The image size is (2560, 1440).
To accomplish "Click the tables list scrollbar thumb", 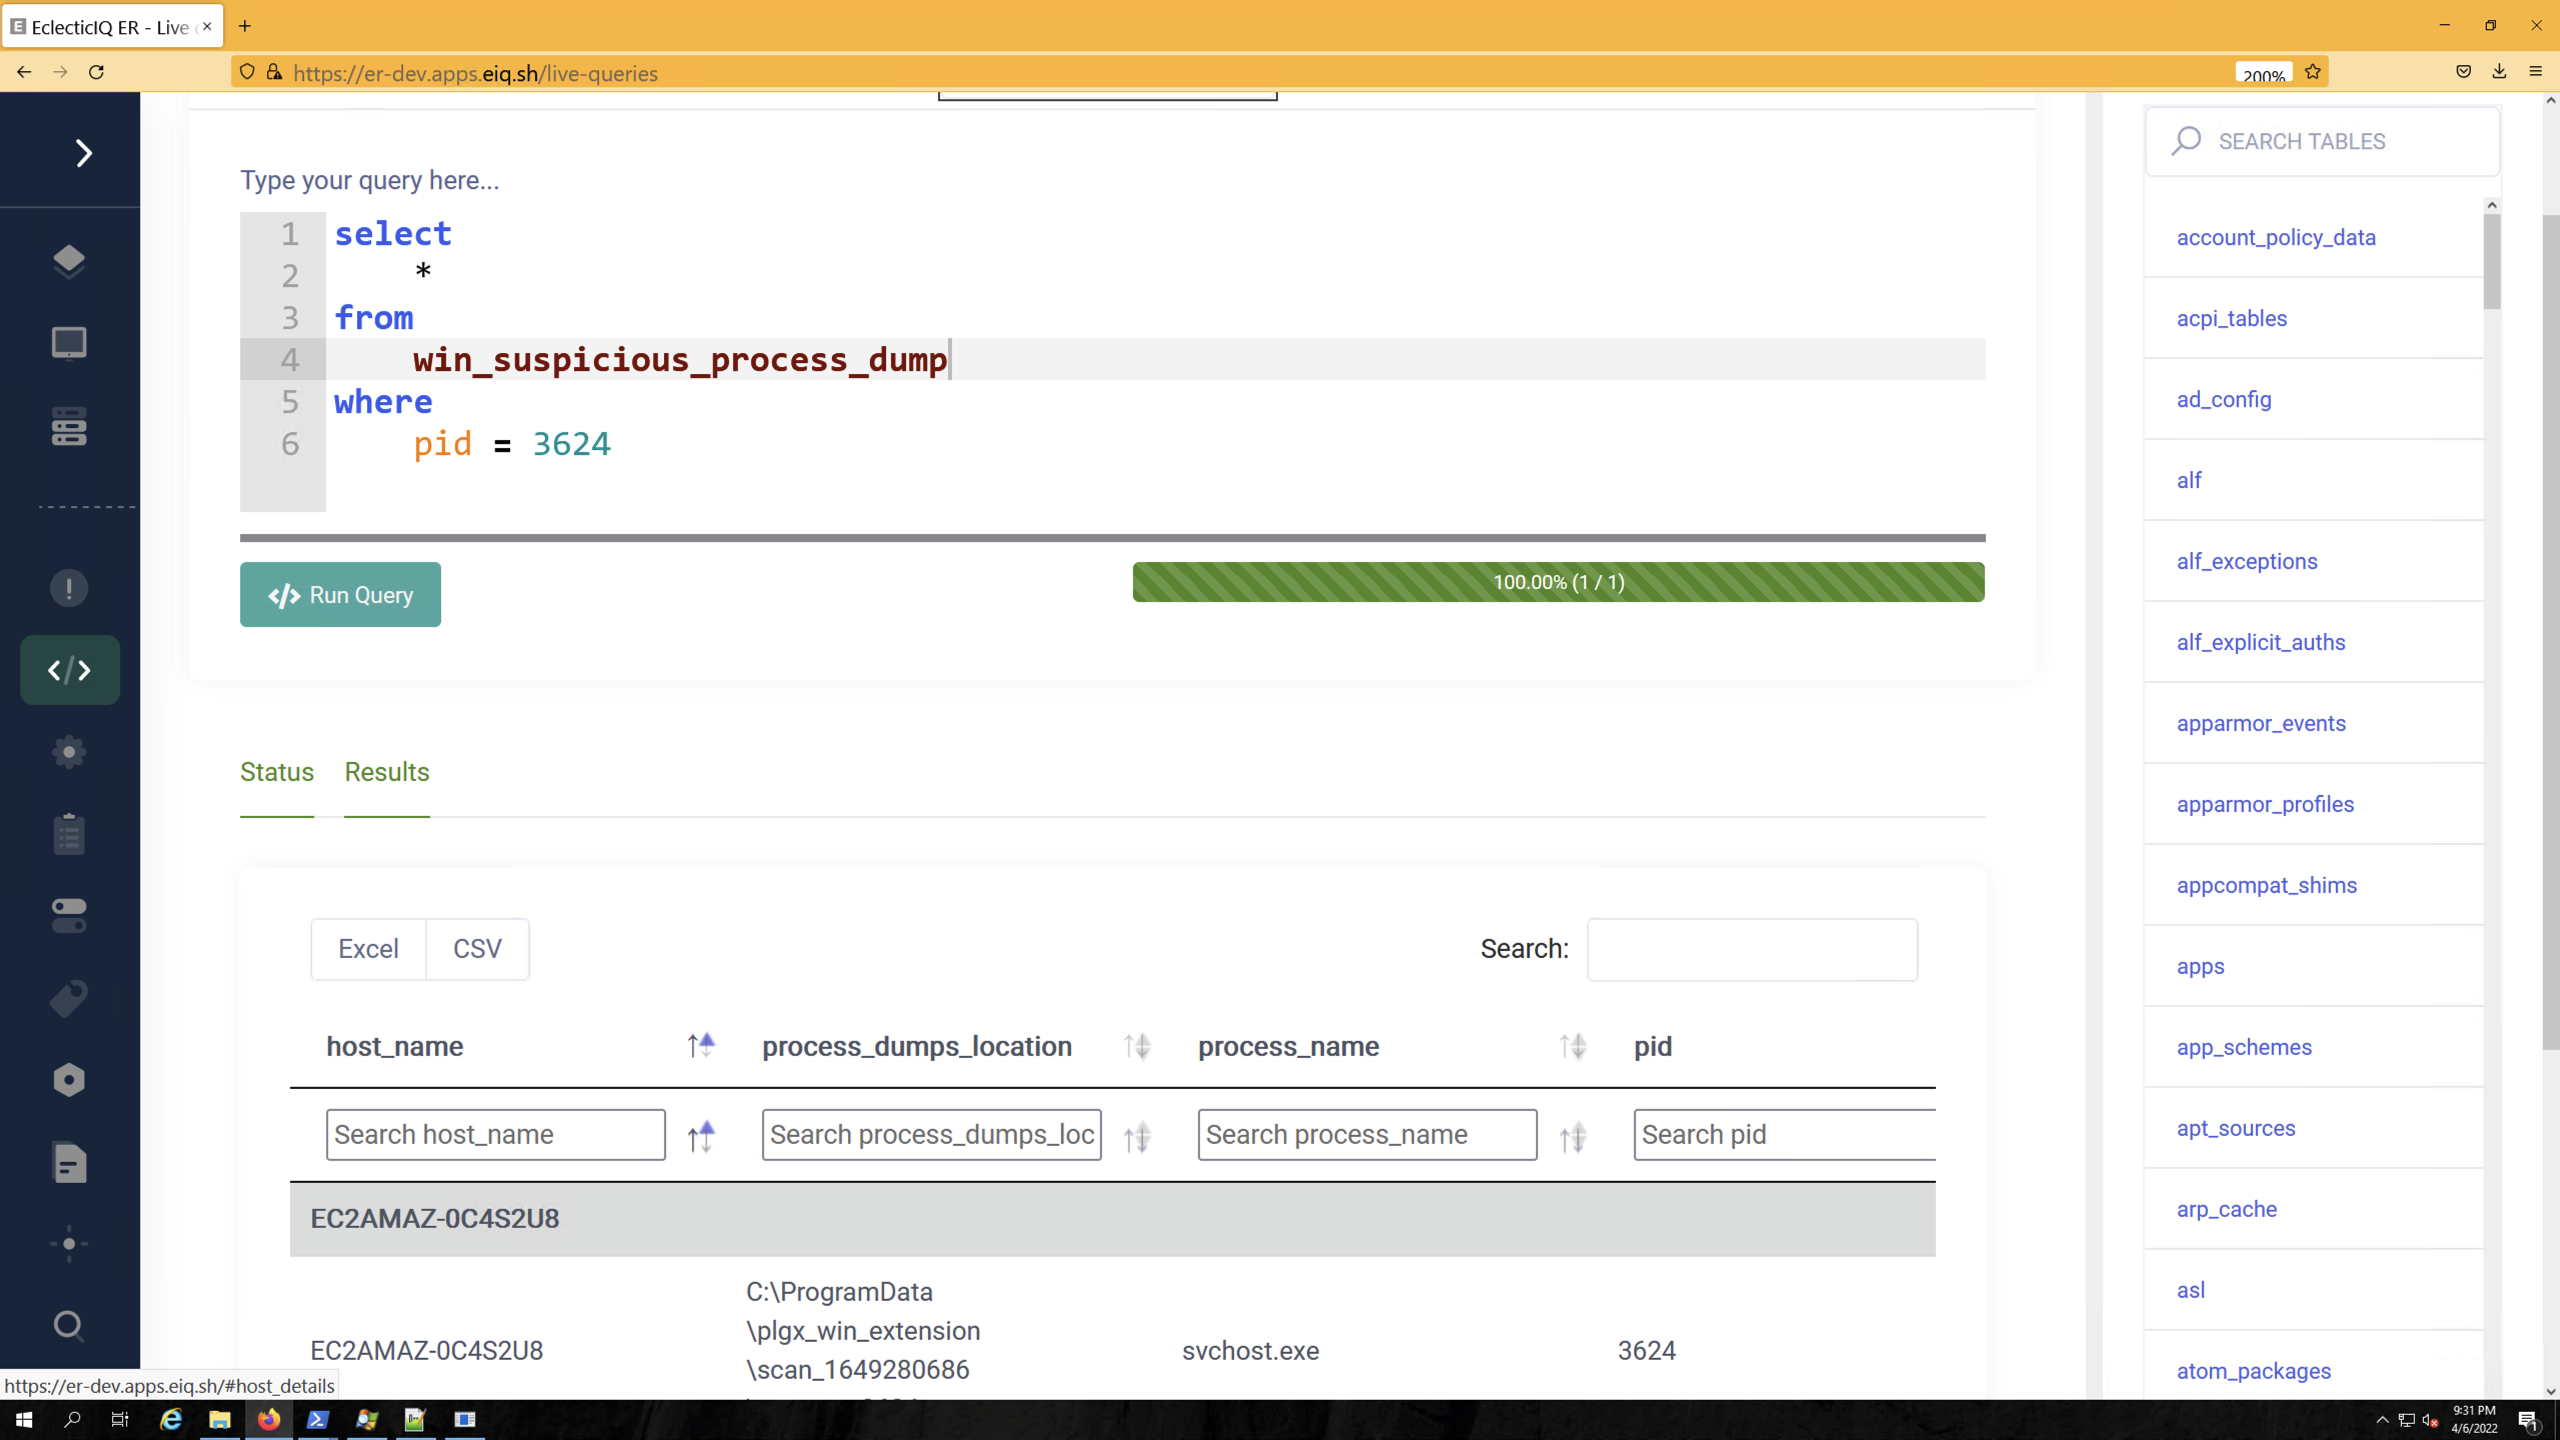I will [x=2492, y=262].
